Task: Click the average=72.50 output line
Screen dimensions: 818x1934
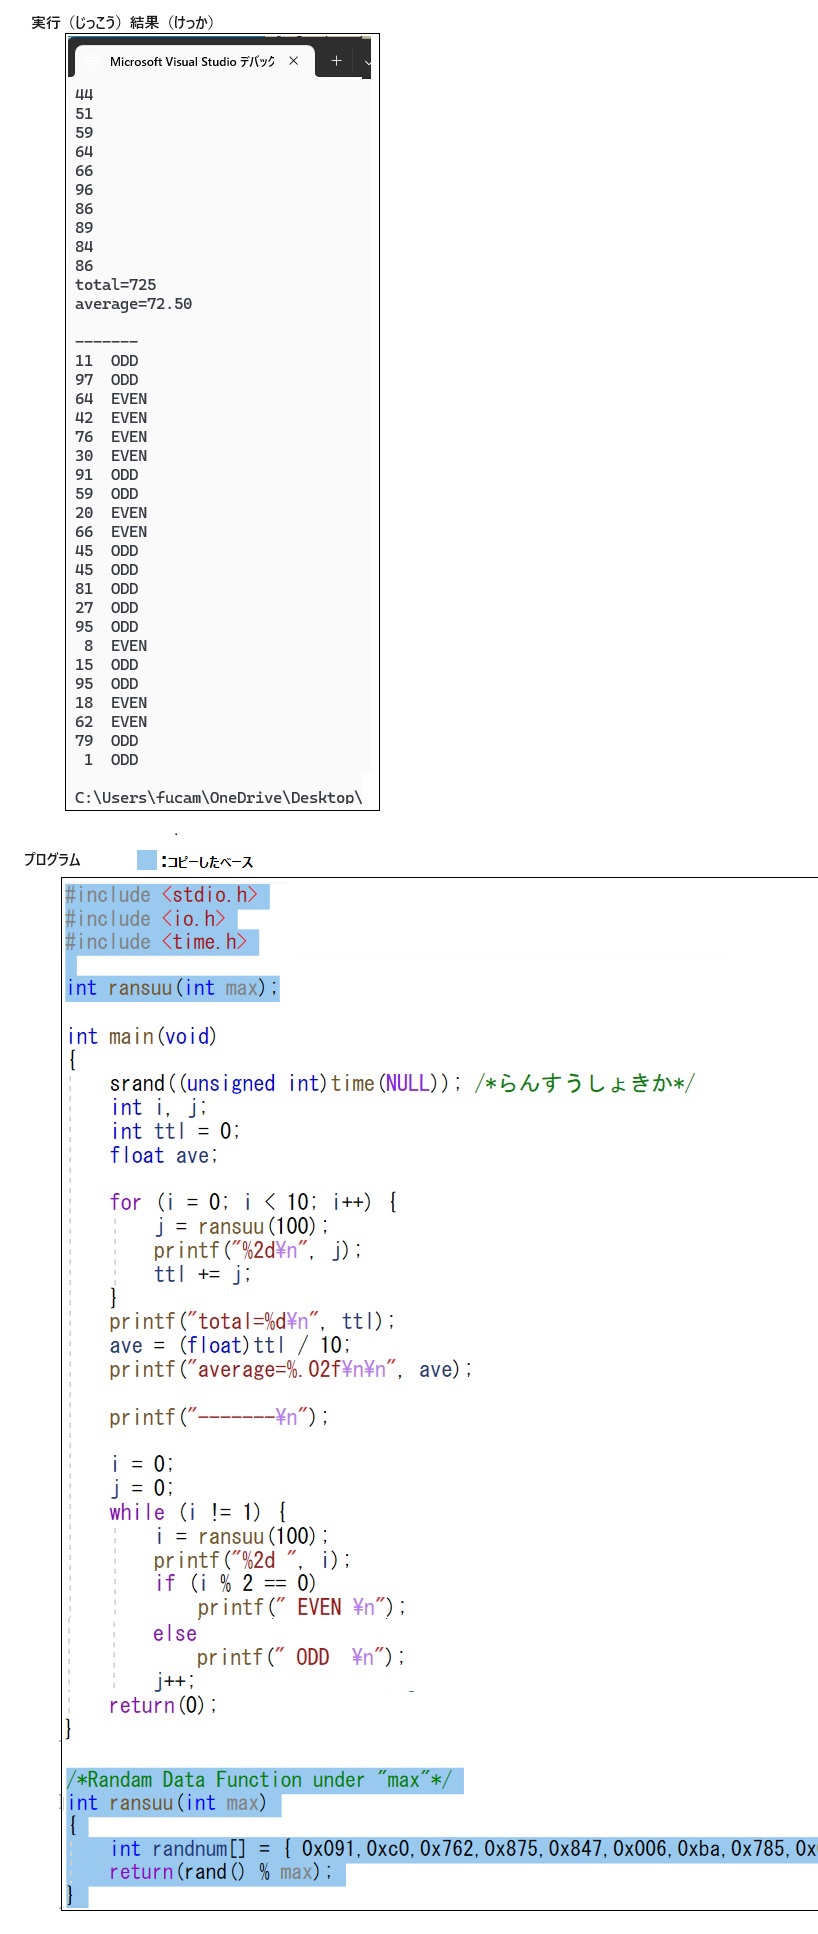Action: click(133, 304)
